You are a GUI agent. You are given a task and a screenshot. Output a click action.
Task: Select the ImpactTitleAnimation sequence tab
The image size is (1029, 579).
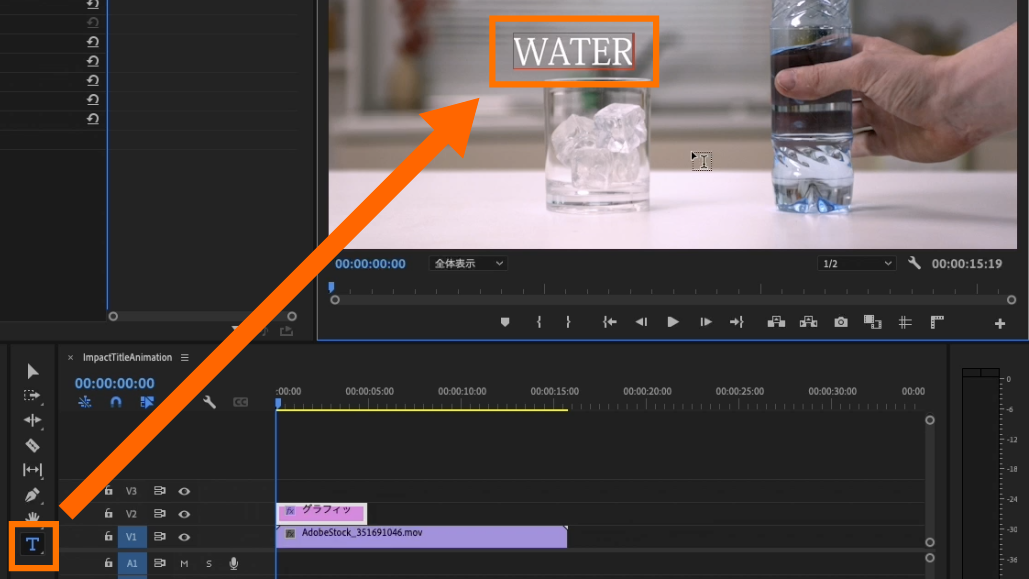pos(127,358)
